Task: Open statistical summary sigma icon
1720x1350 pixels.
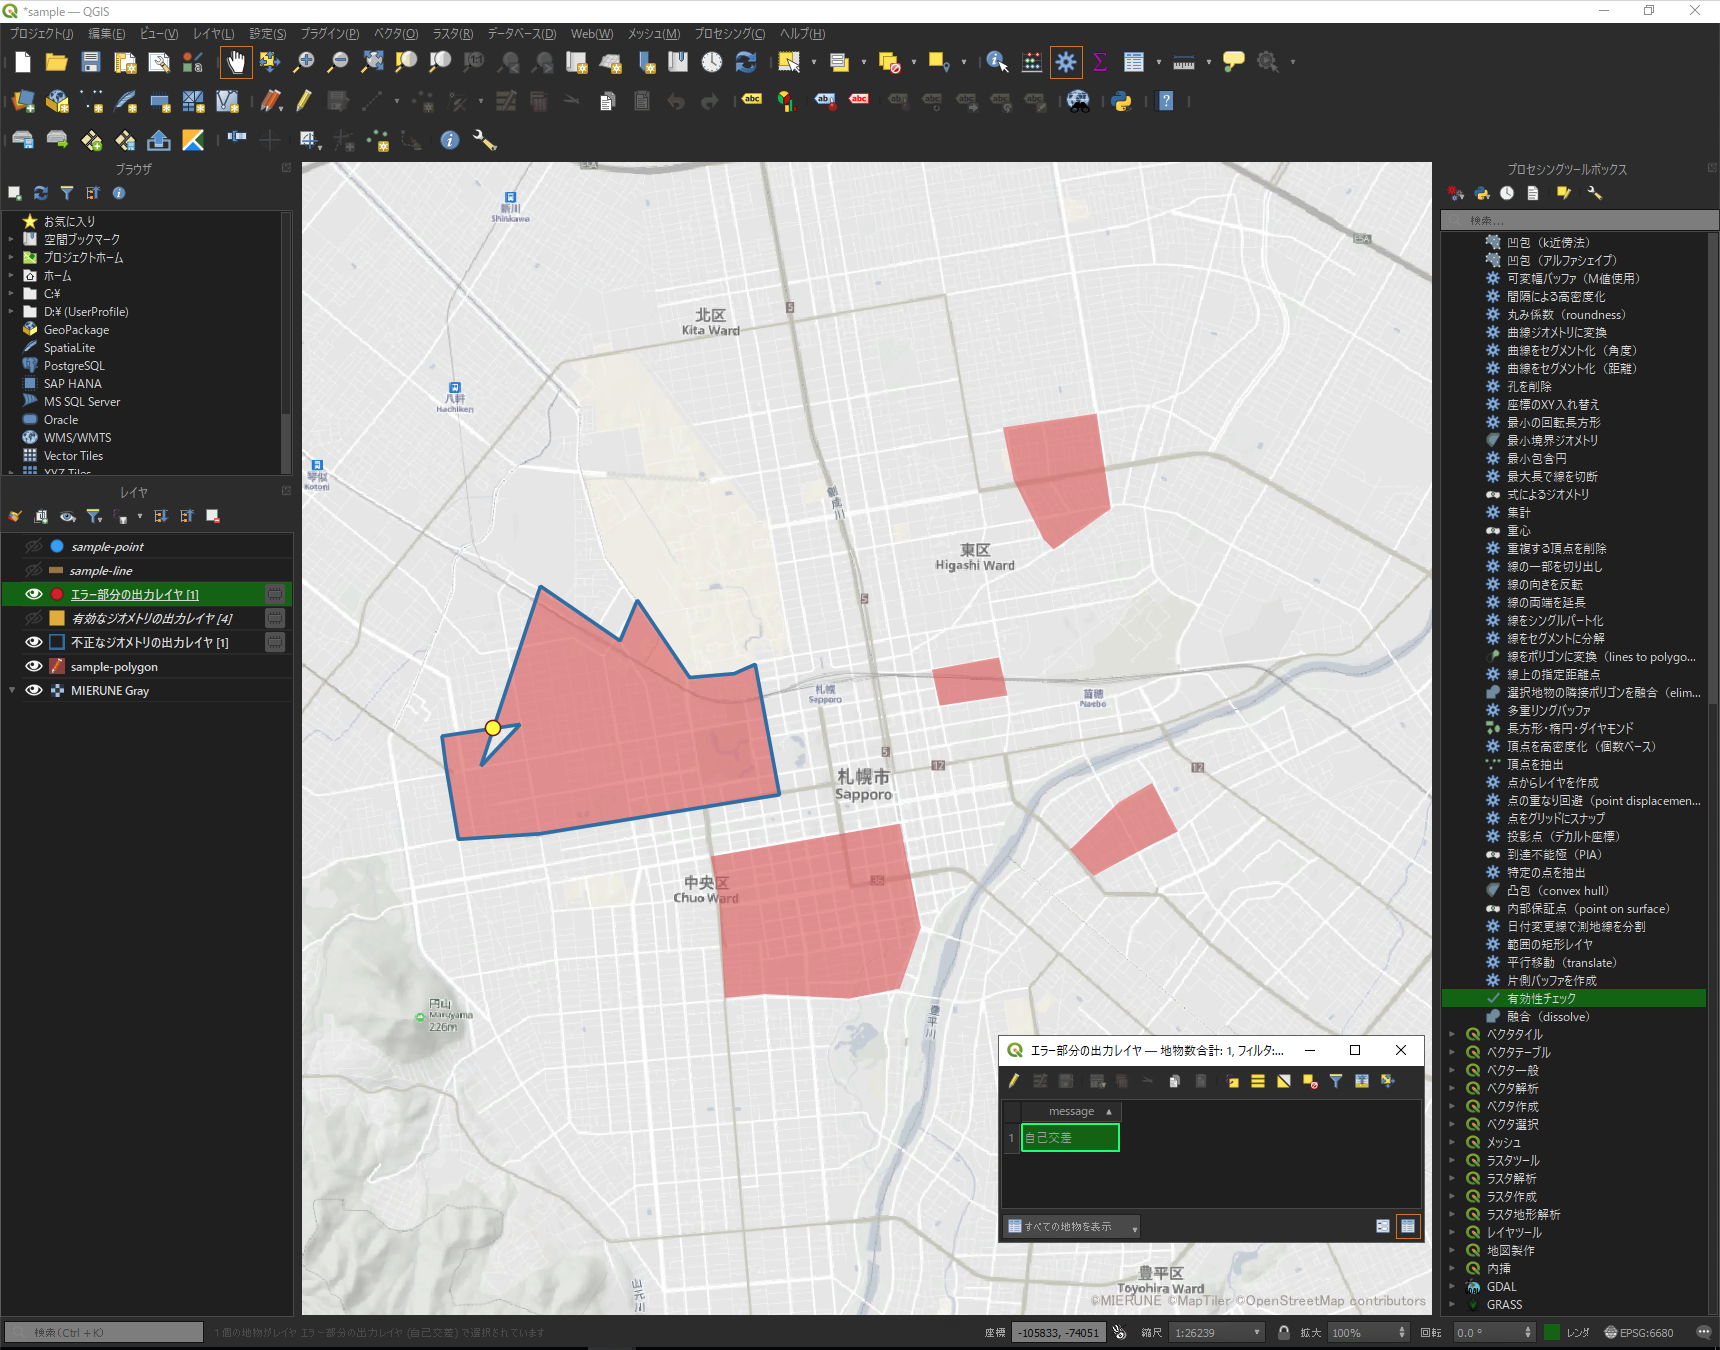Action: [x=1100, y=62]
